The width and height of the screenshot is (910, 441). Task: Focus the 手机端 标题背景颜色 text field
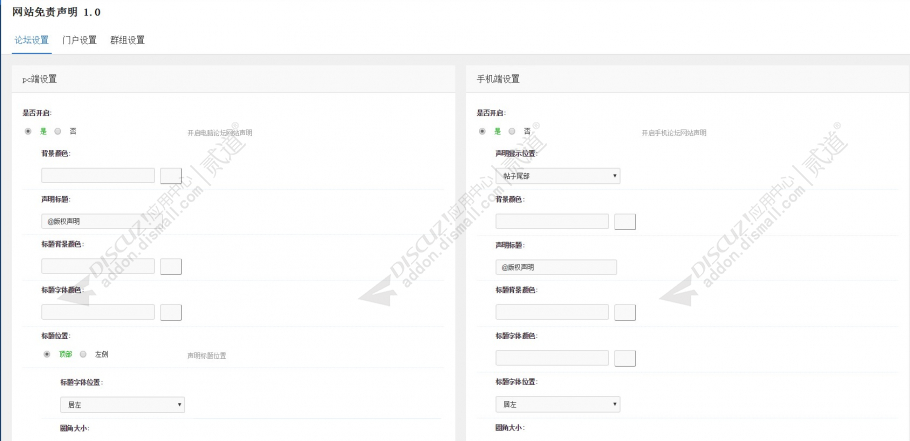pyautogui.click(x=552, y=312)
